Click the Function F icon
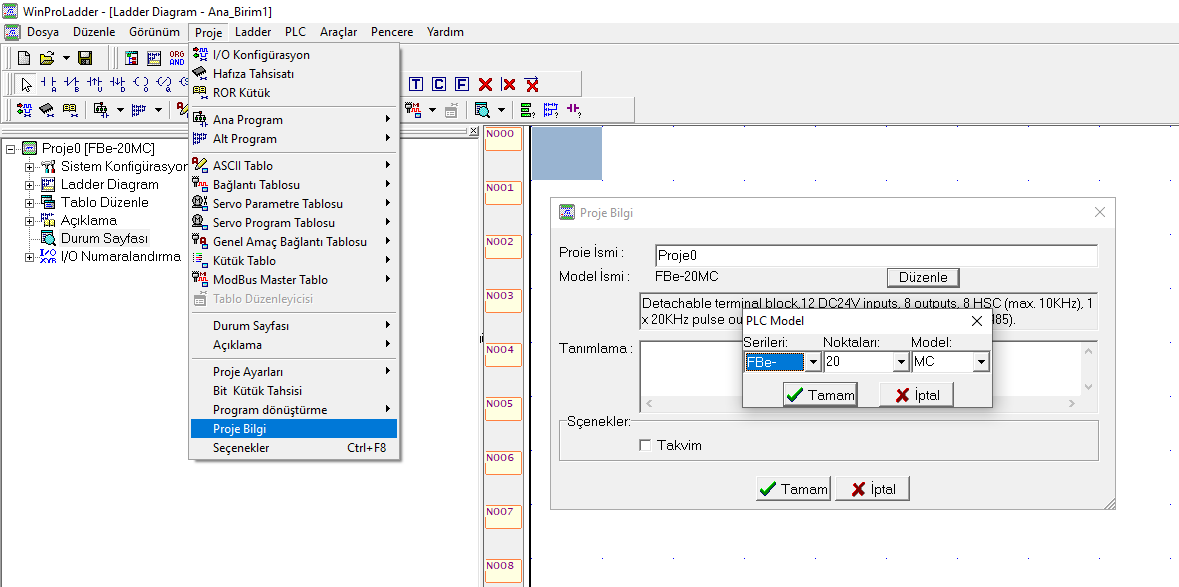Viewport: 1179px width, 587px height. click(x=462, y=84)
